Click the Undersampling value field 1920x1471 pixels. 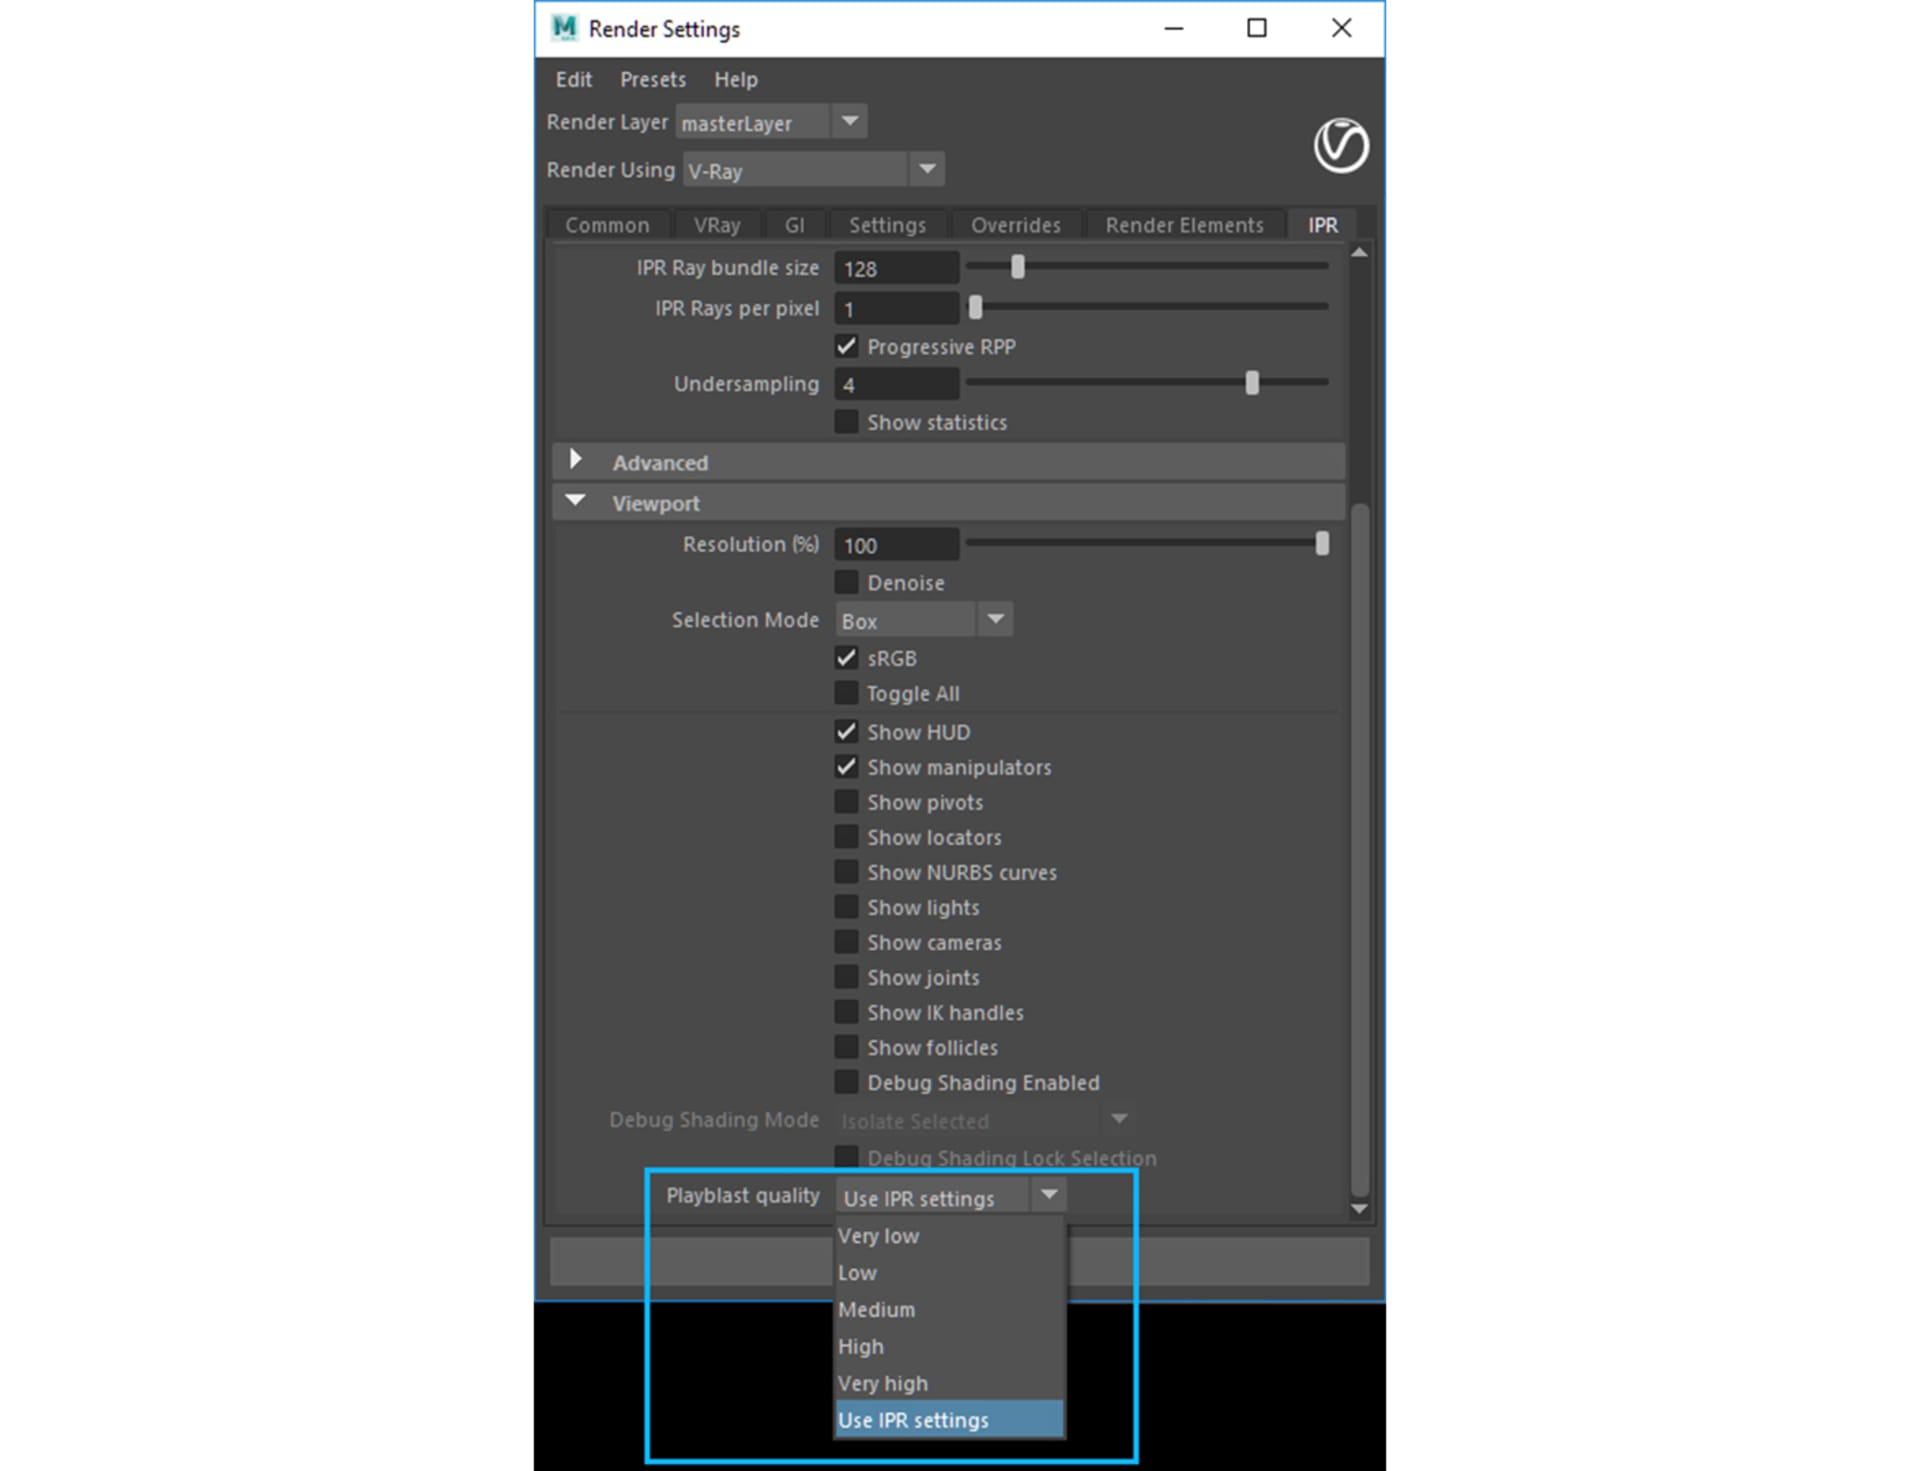pos(897,384)
